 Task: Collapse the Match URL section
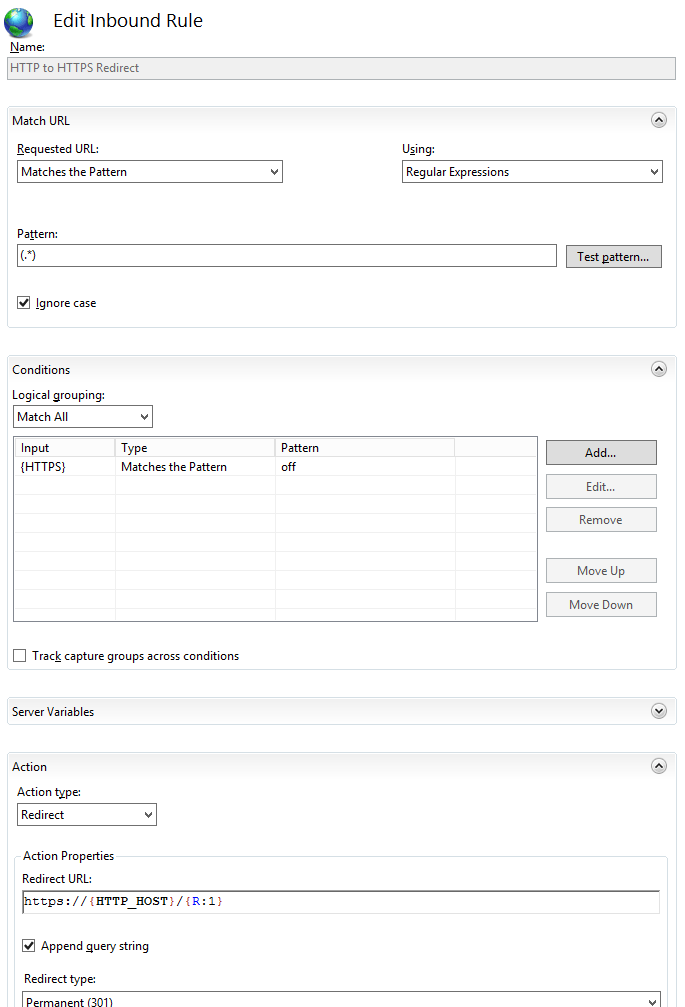click(x=658, y=120)
